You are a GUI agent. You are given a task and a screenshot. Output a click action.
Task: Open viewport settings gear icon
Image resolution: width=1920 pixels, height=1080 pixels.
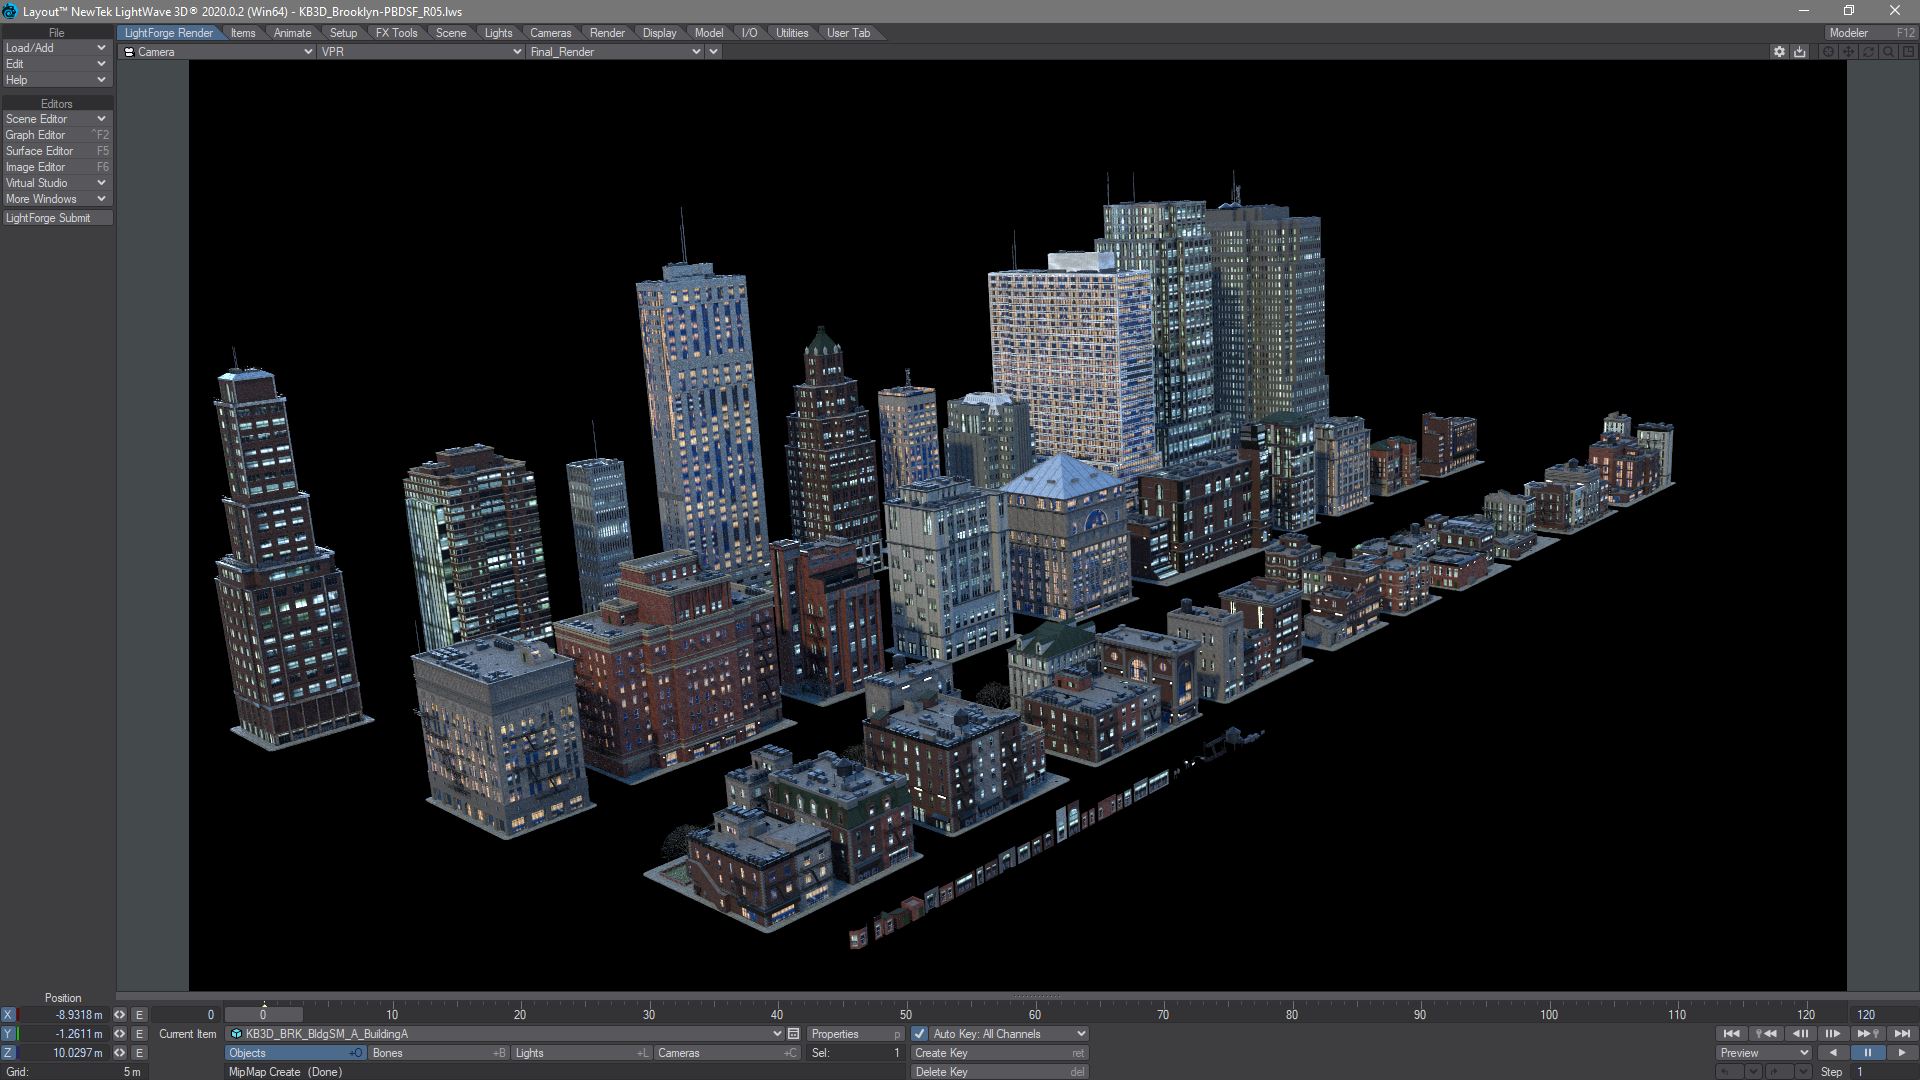(1779, 52)
